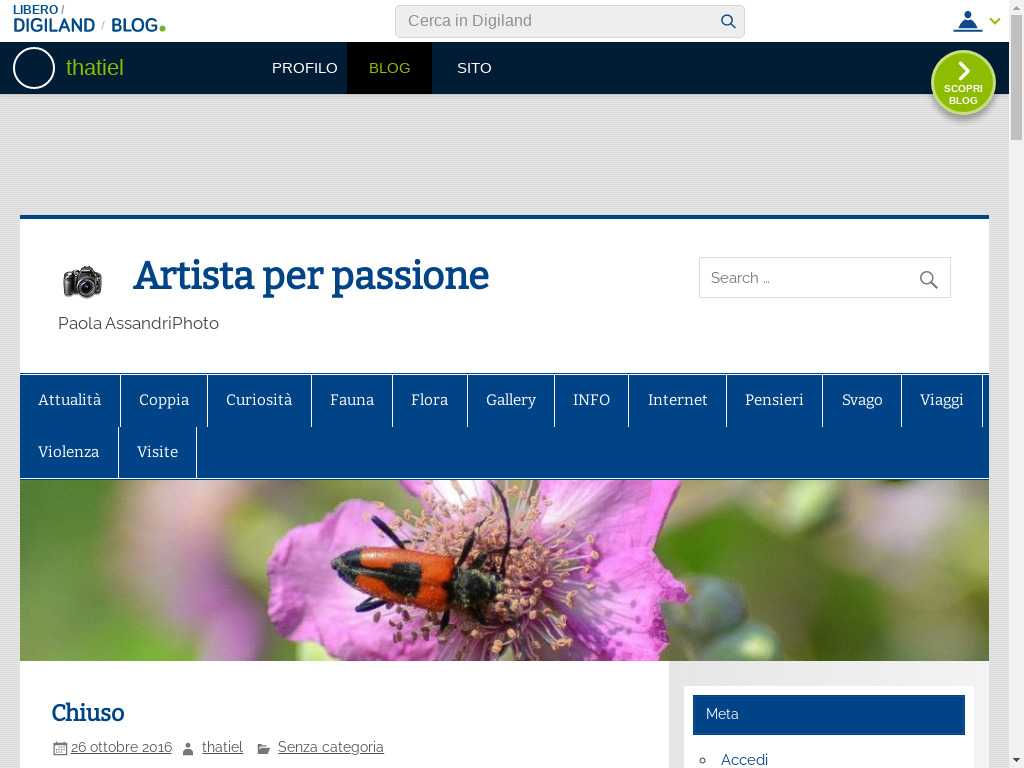Click the blog search magnifier icon

click(928, 279)
